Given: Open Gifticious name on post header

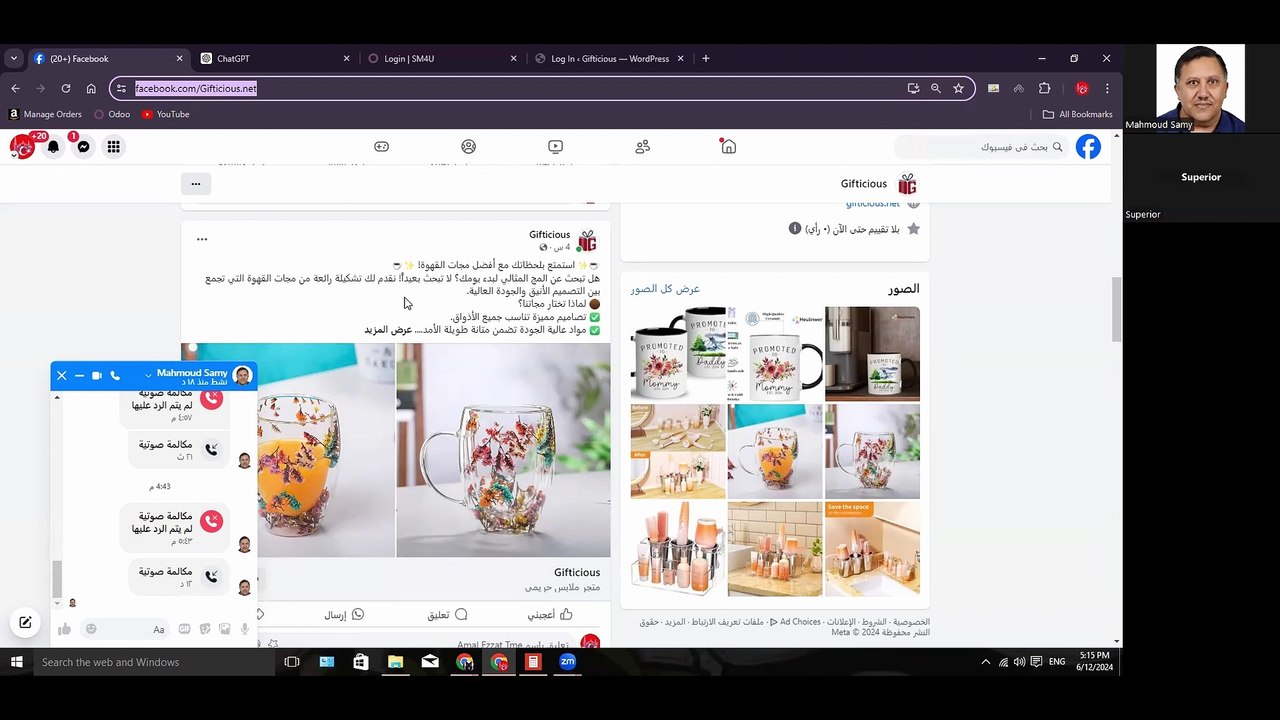Looking at the screenshot, I should (x=550, y=235).
